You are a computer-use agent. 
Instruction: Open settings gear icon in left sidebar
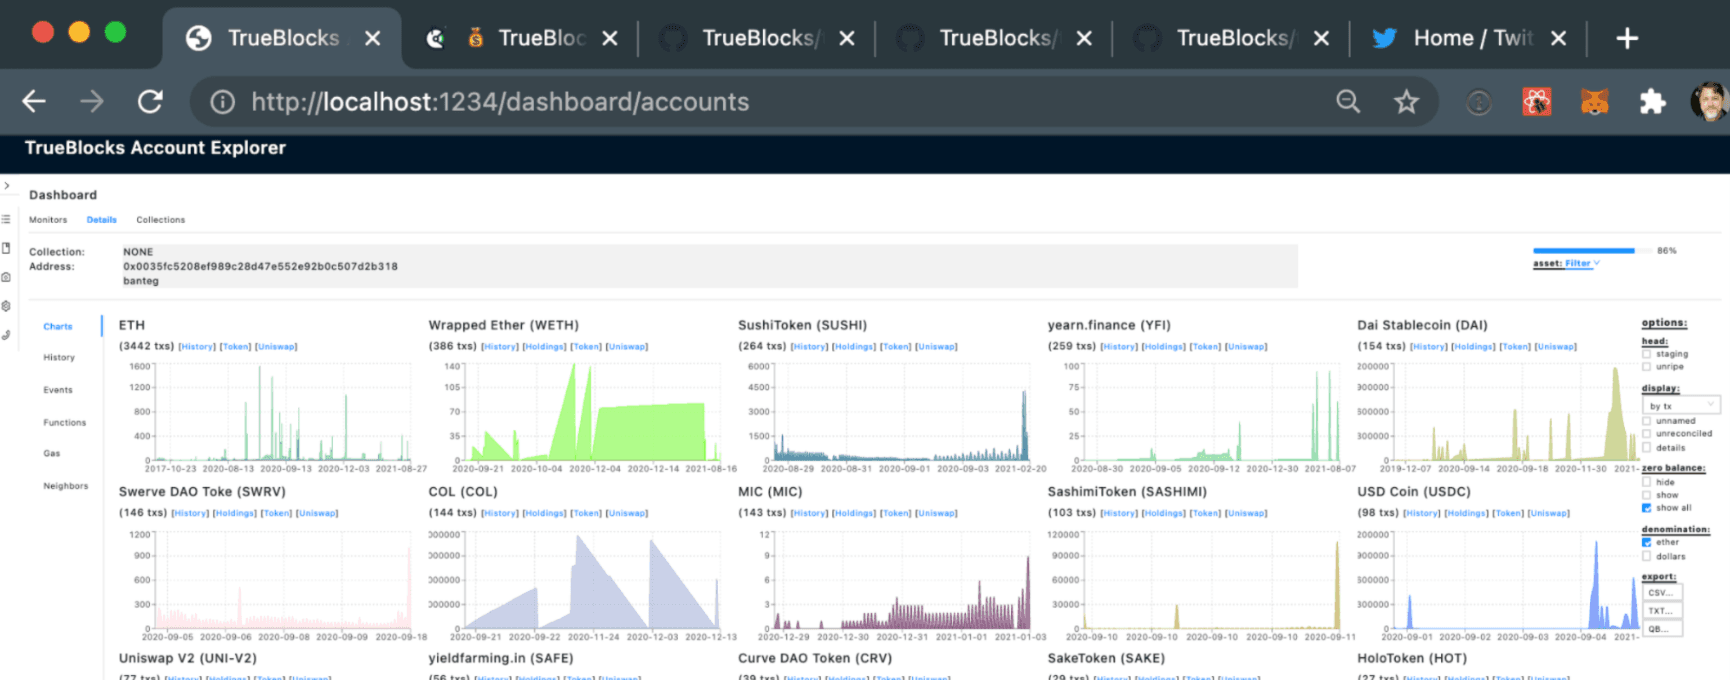coord(6,306)
